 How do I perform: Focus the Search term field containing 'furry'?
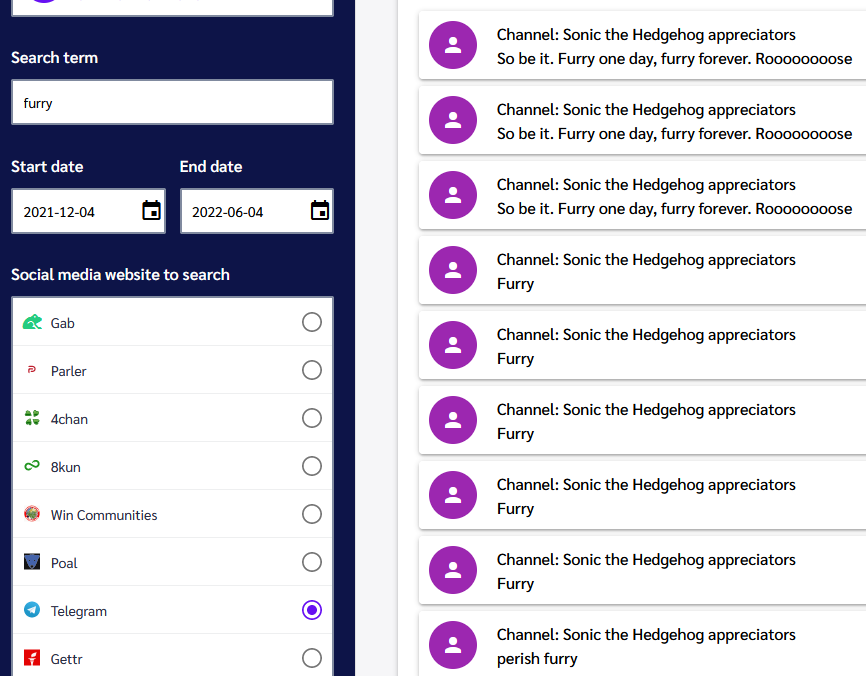[172, 102]
